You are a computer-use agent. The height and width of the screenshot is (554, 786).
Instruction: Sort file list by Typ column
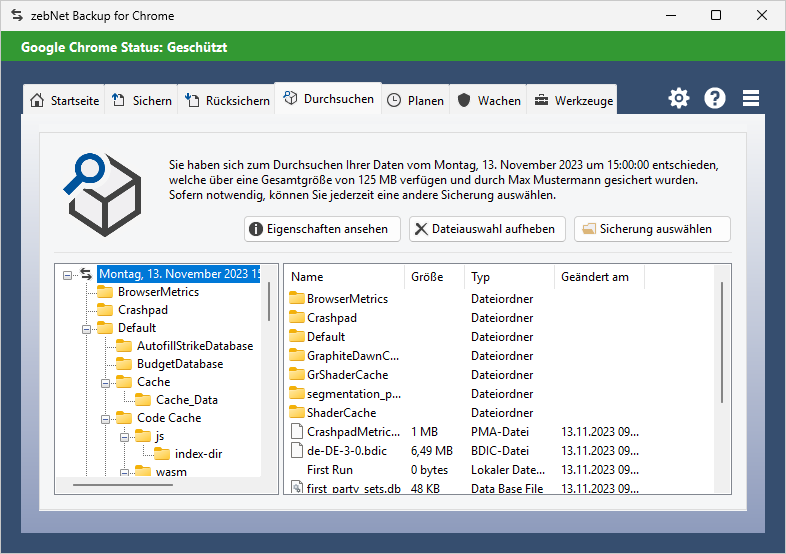click(x=509, y=277)
